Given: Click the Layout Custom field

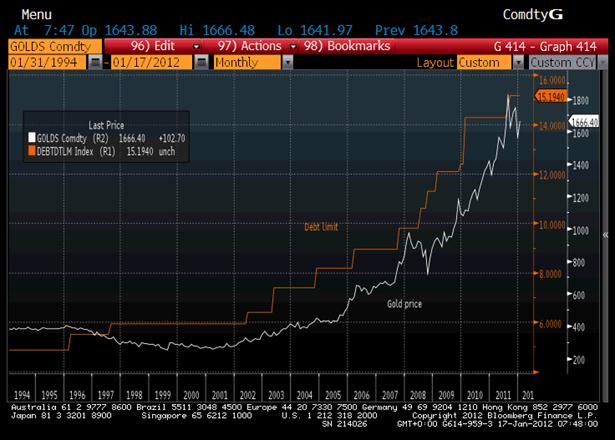Looking at the screenshot, I should tap(484, 62).
